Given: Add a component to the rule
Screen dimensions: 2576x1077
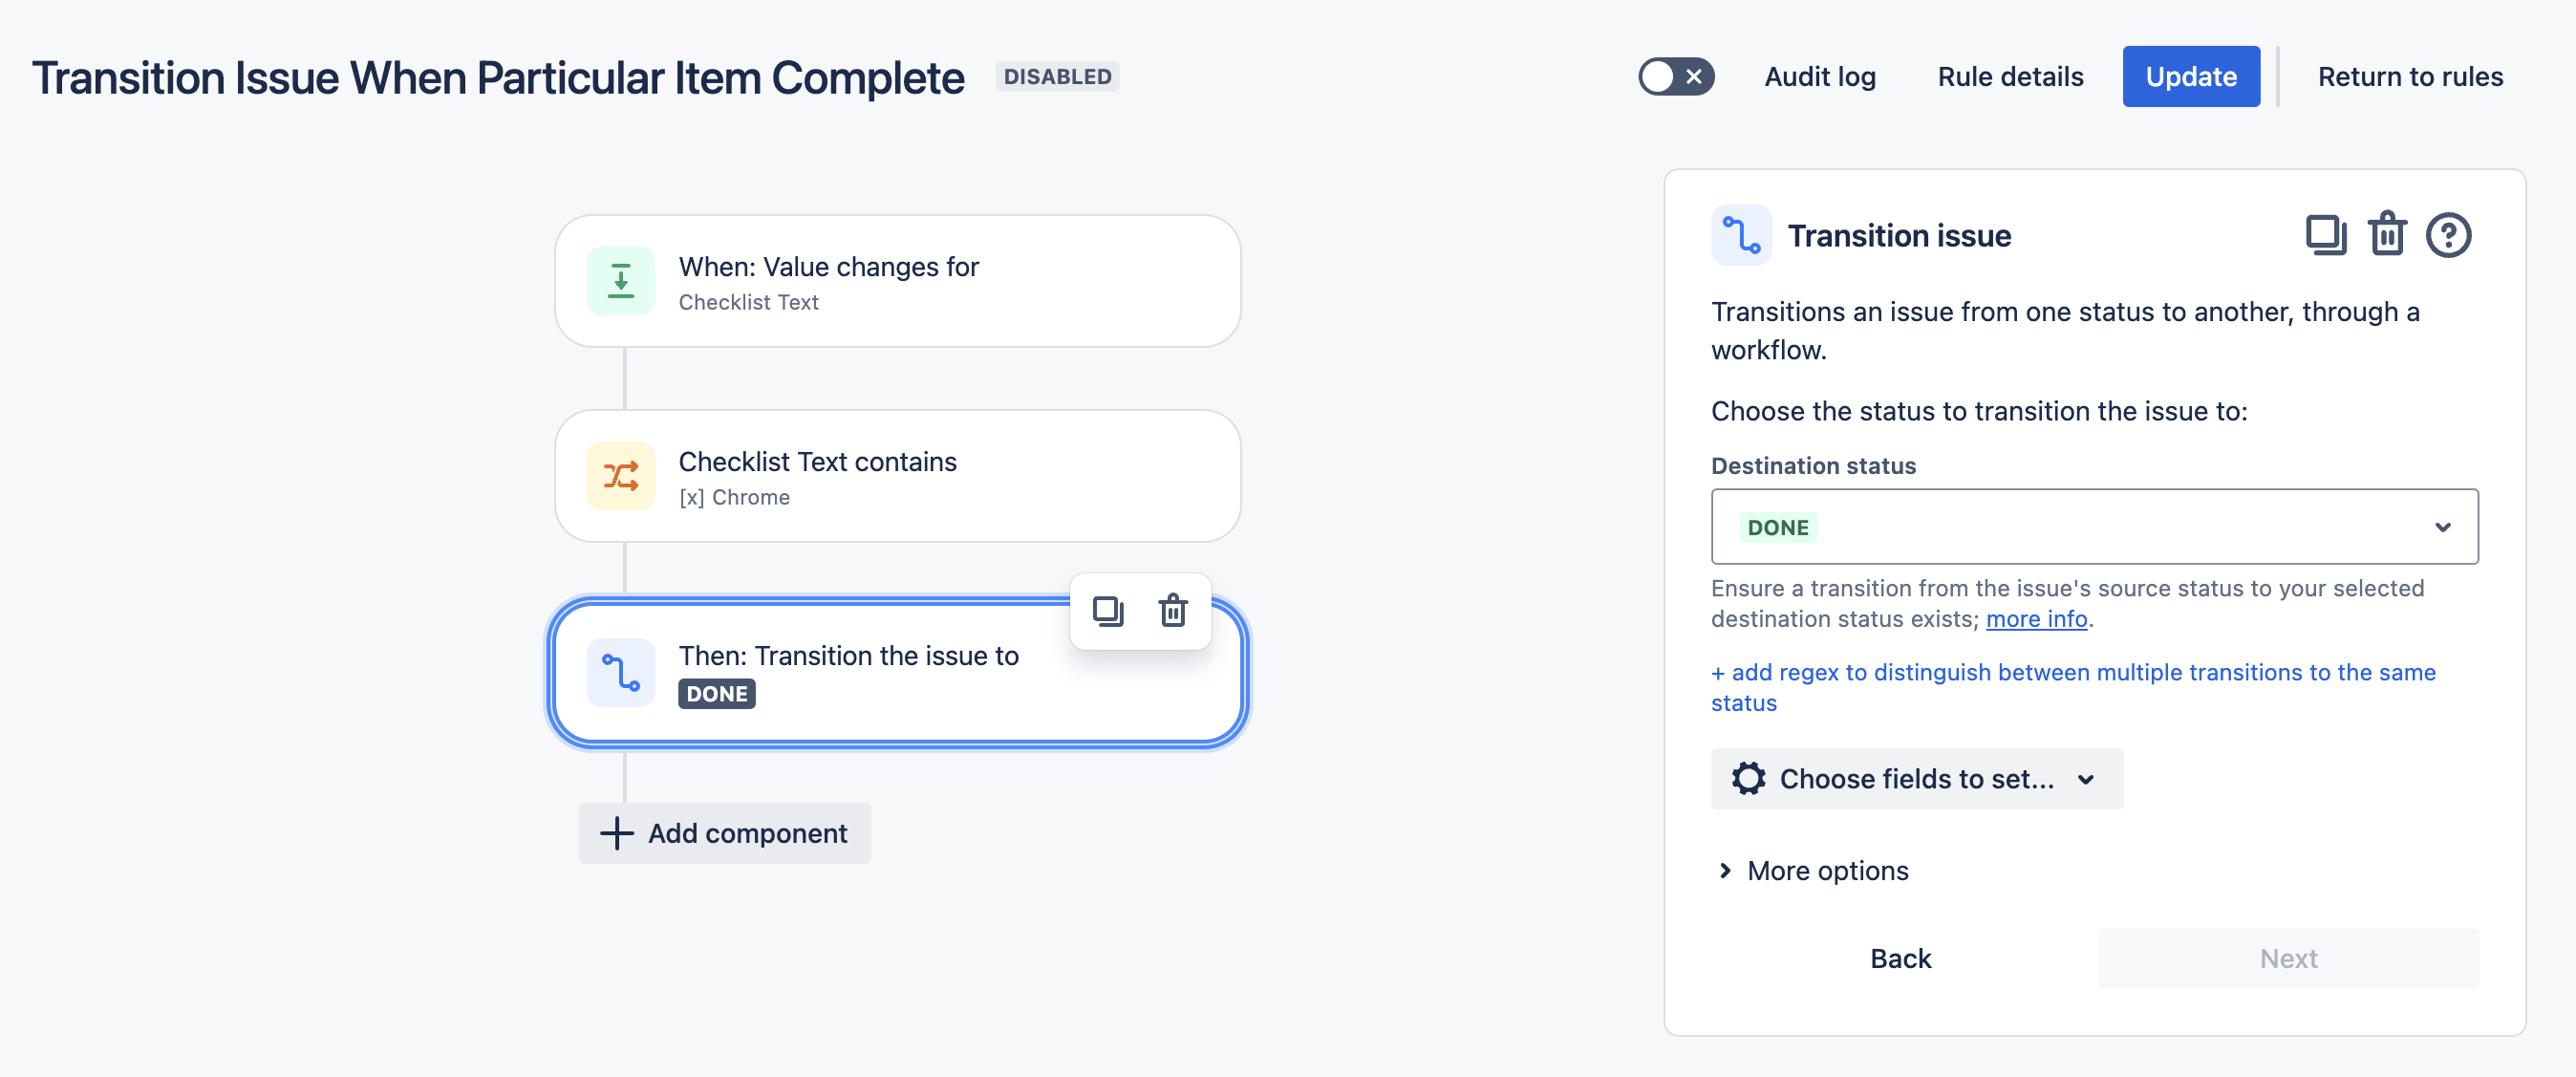Looking at the screenshot, I should (724, 832).
